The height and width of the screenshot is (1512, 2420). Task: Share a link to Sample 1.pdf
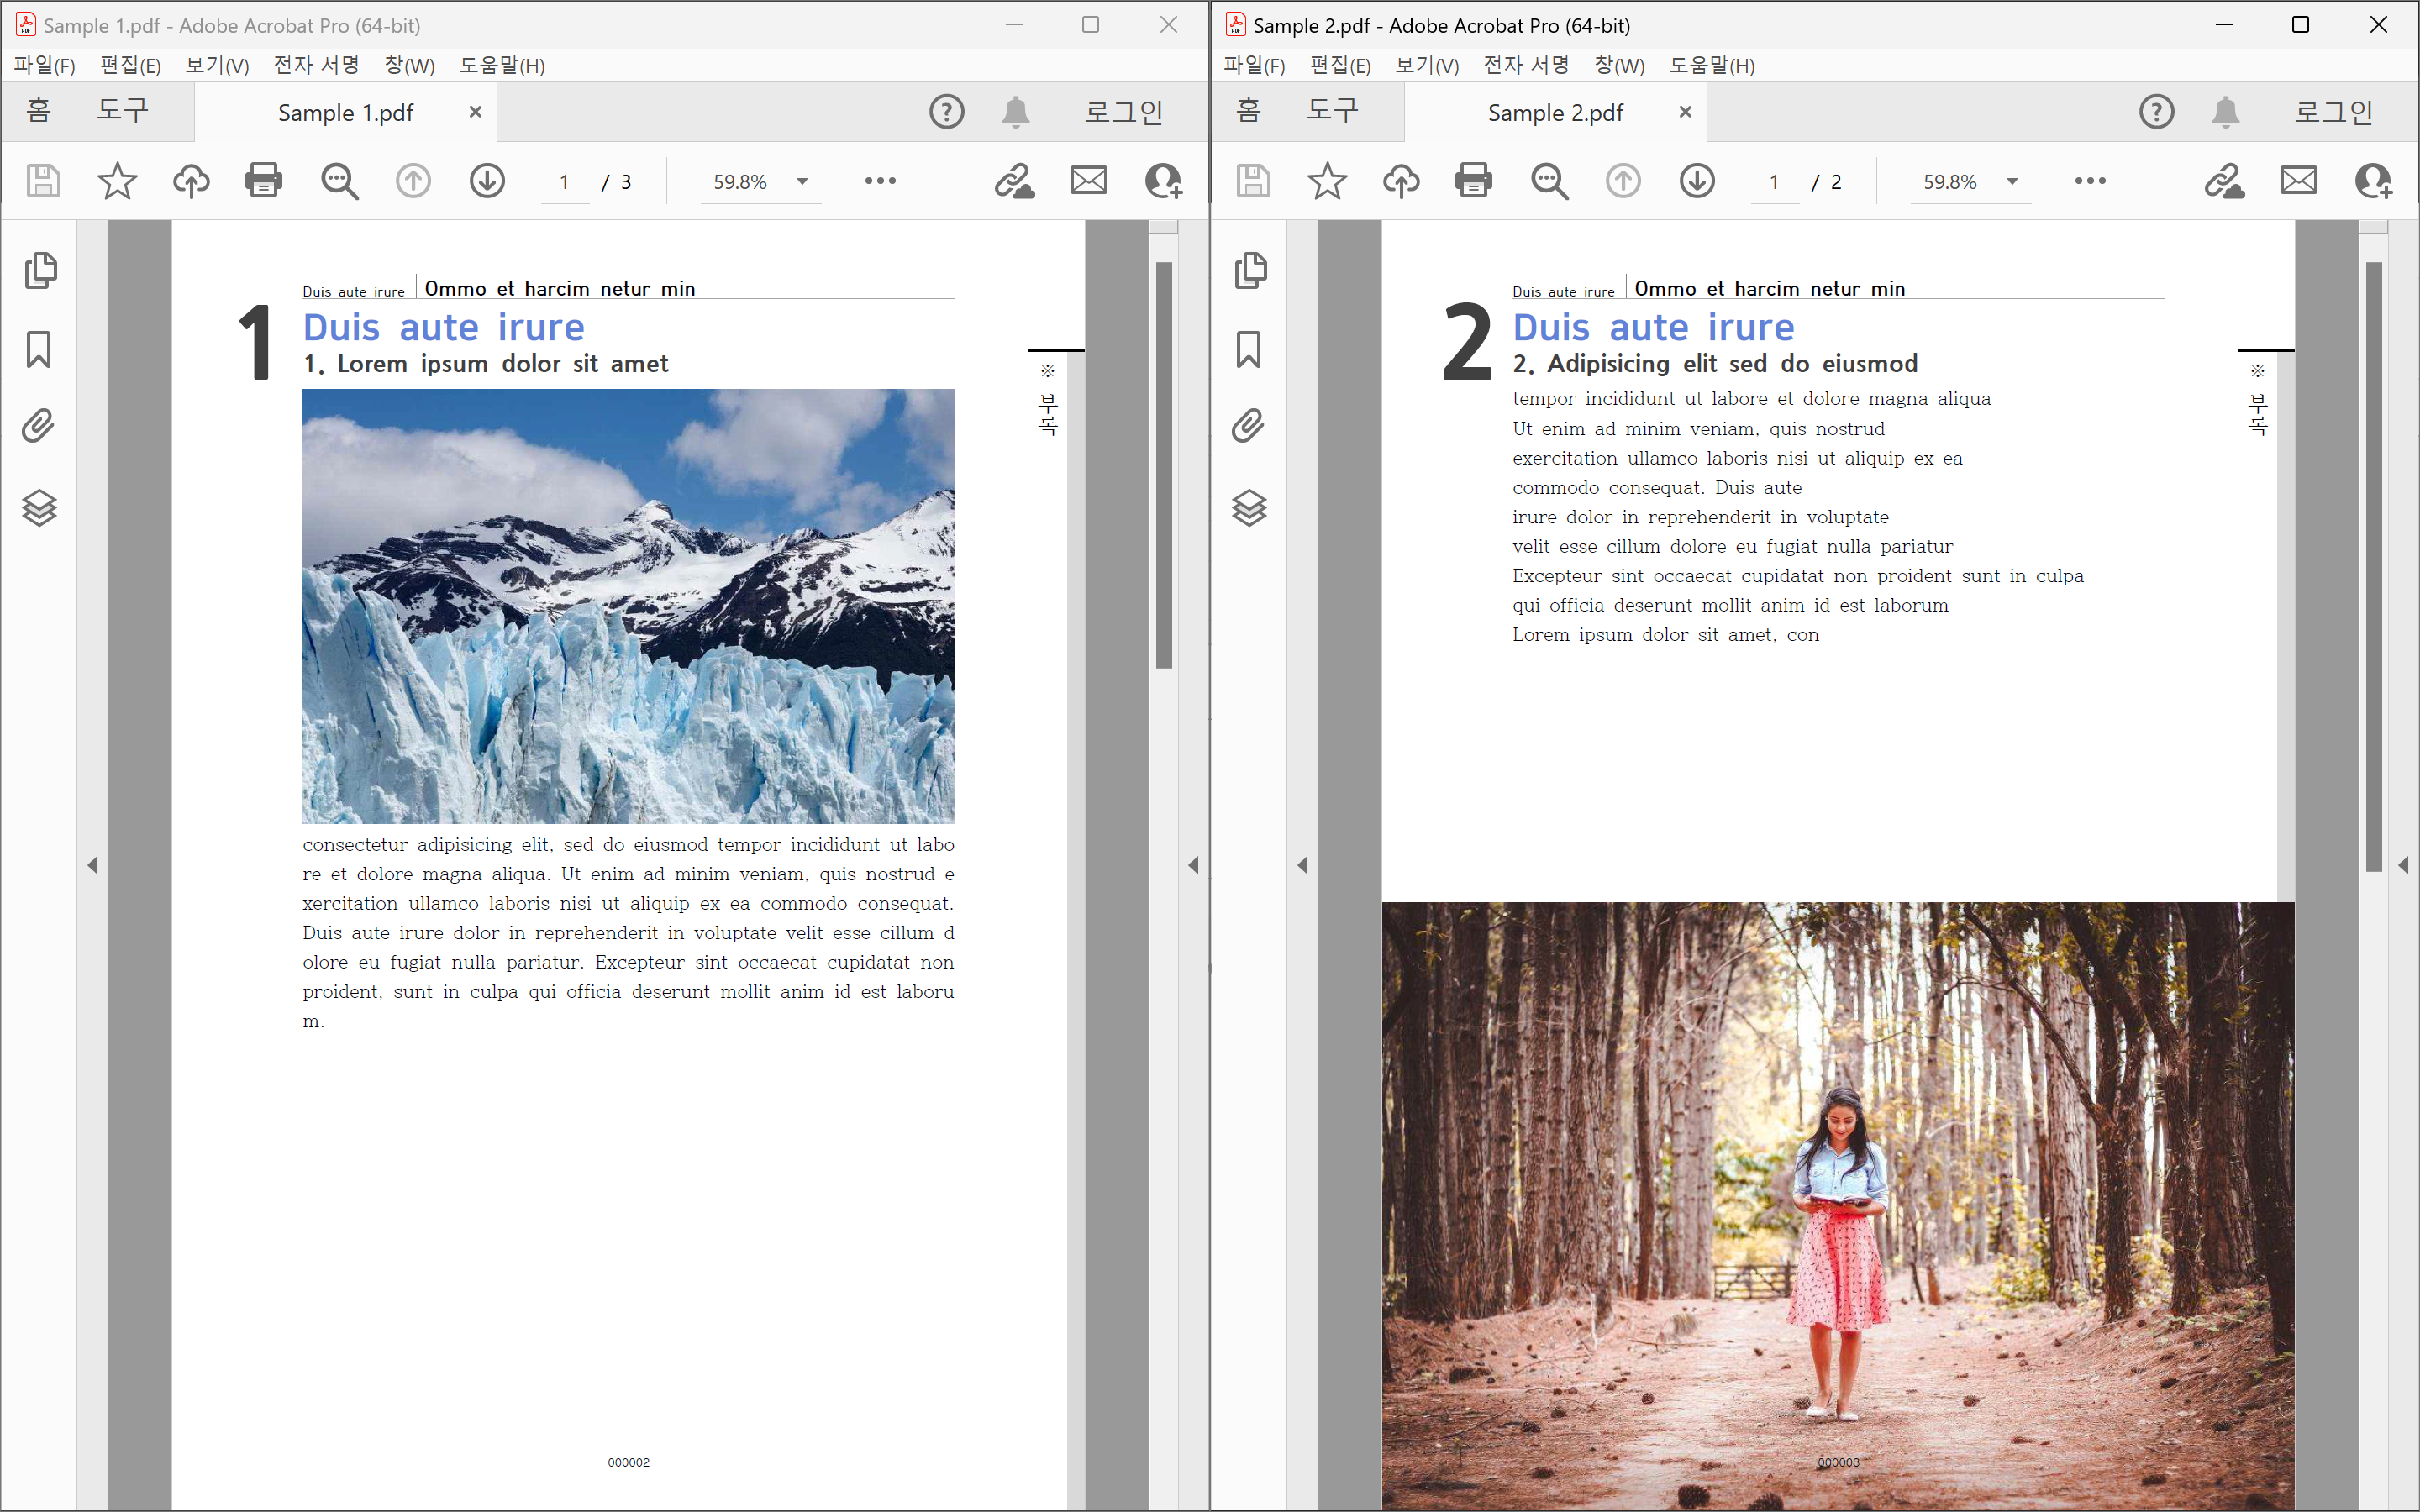pos(1014,181)
